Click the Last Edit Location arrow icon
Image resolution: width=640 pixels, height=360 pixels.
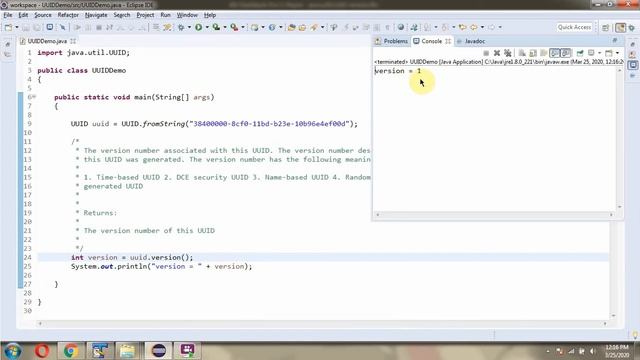[x=462, y=27]
